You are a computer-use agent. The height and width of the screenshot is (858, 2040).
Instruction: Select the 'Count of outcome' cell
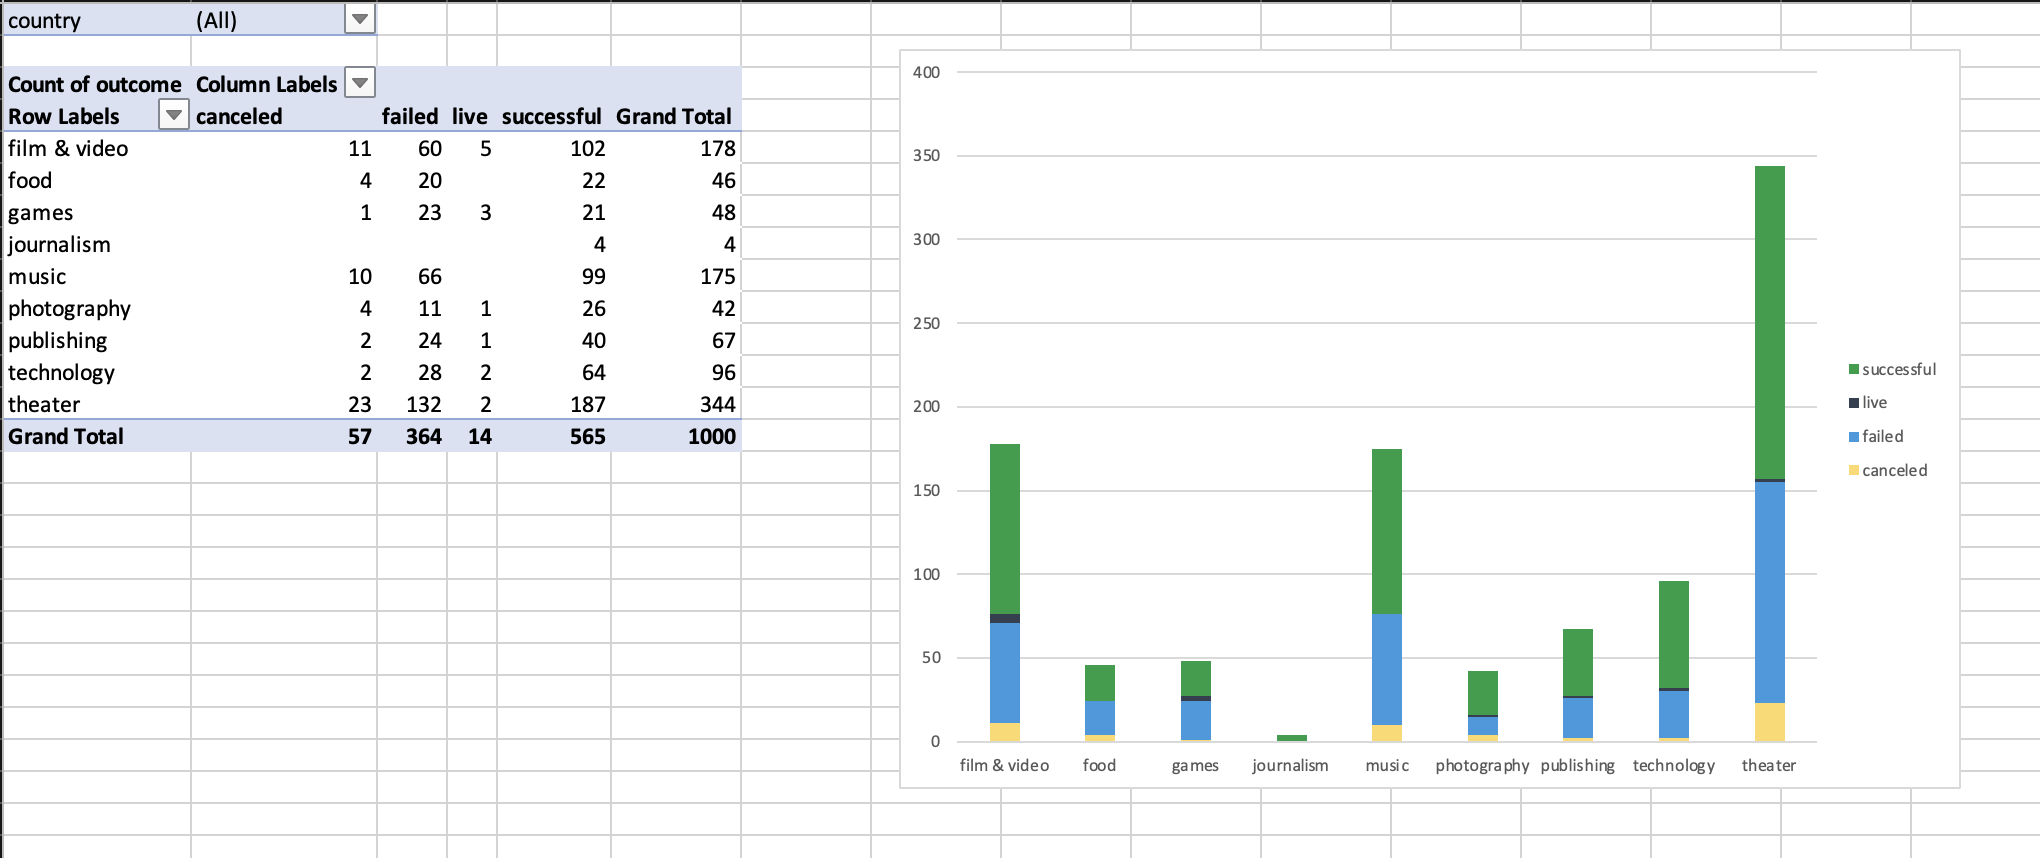[x=95, y=84]
